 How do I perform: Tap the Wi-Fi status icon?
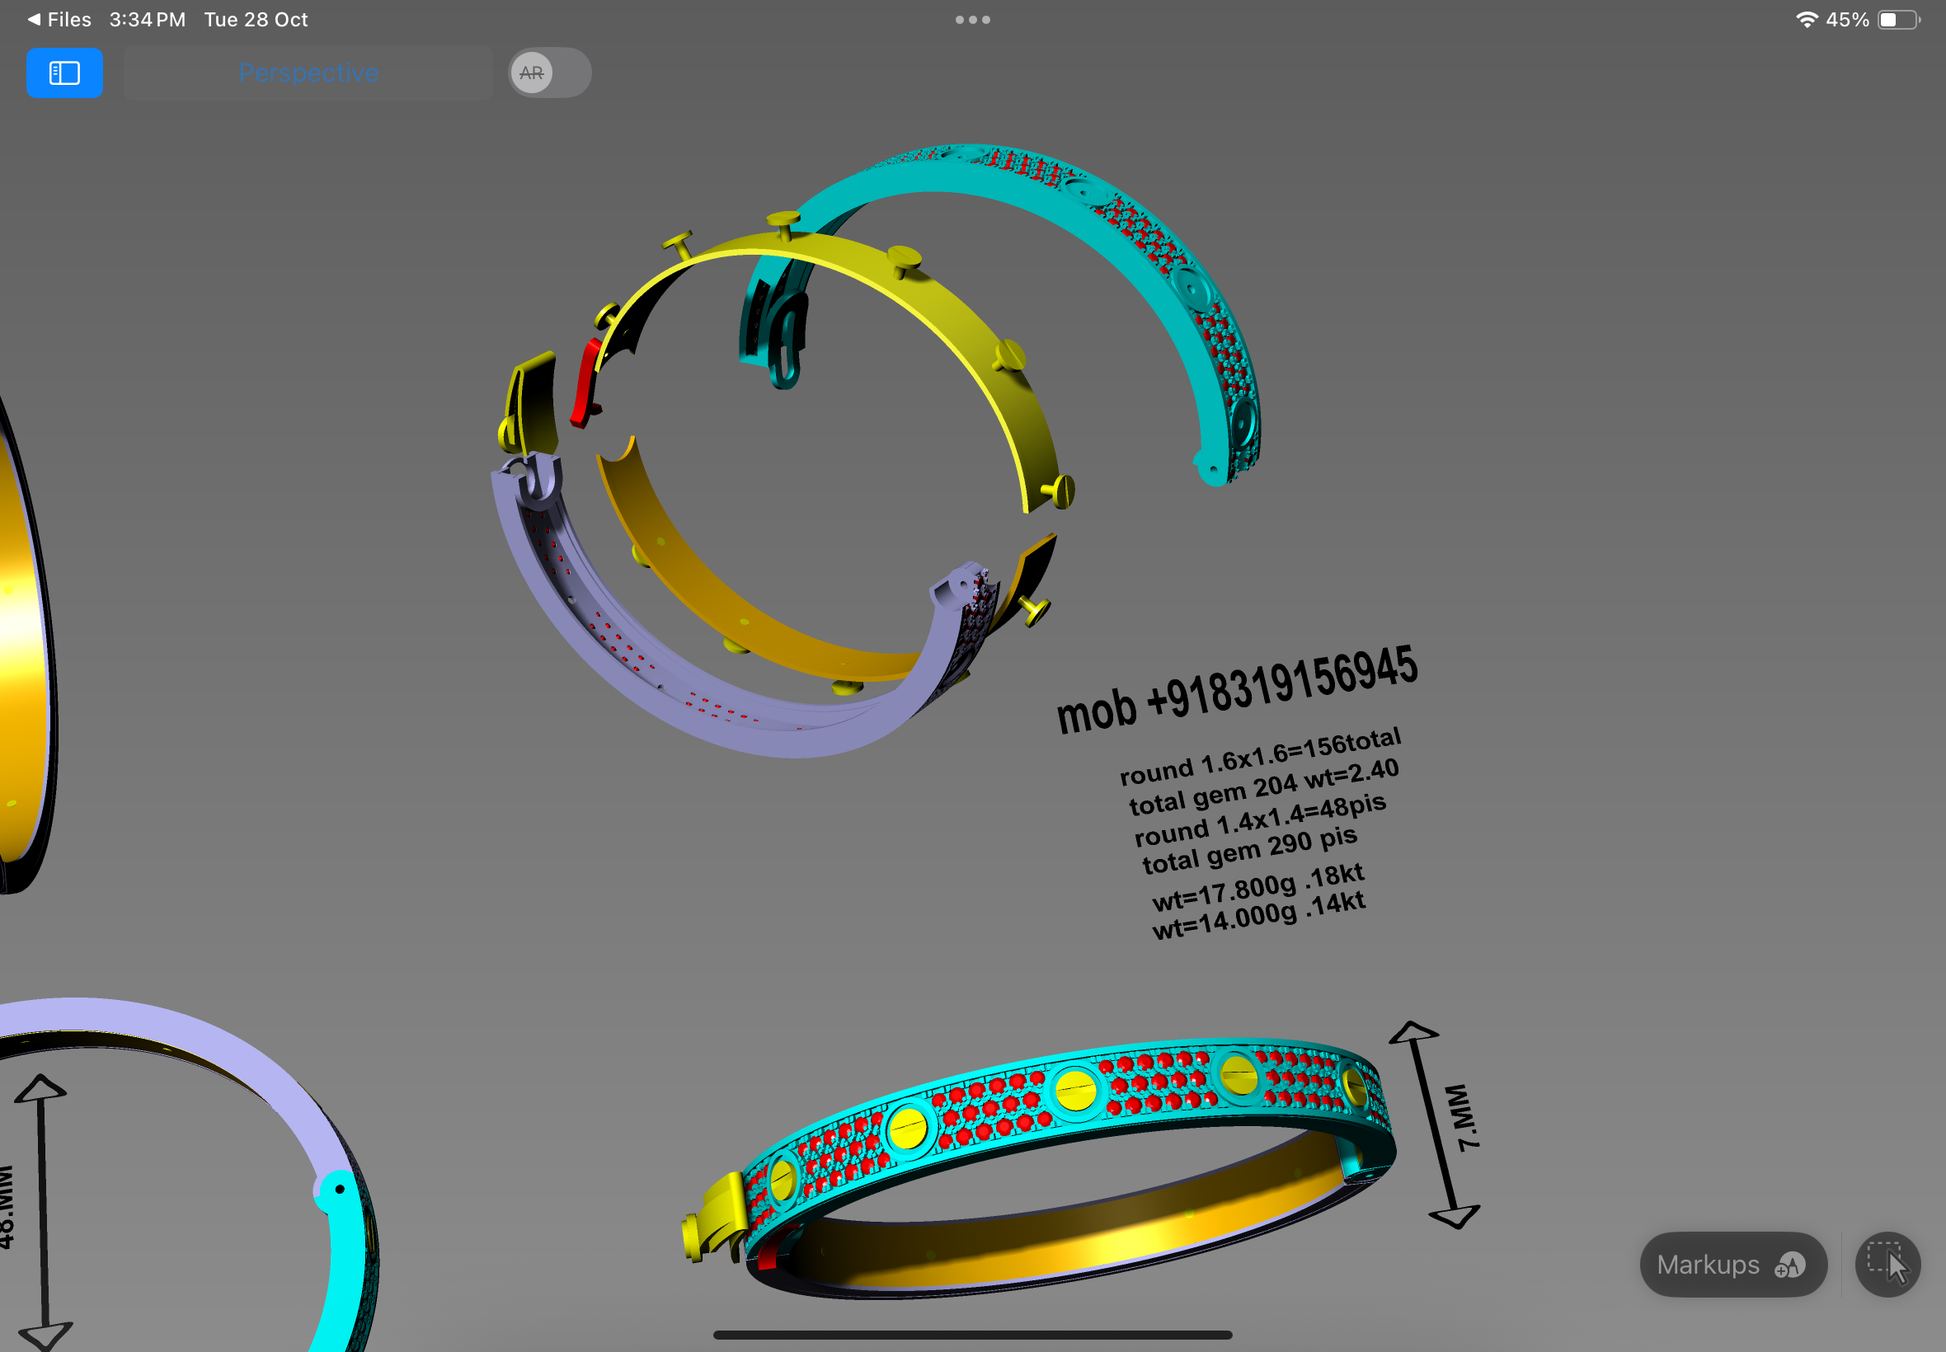pos(1806,19)
